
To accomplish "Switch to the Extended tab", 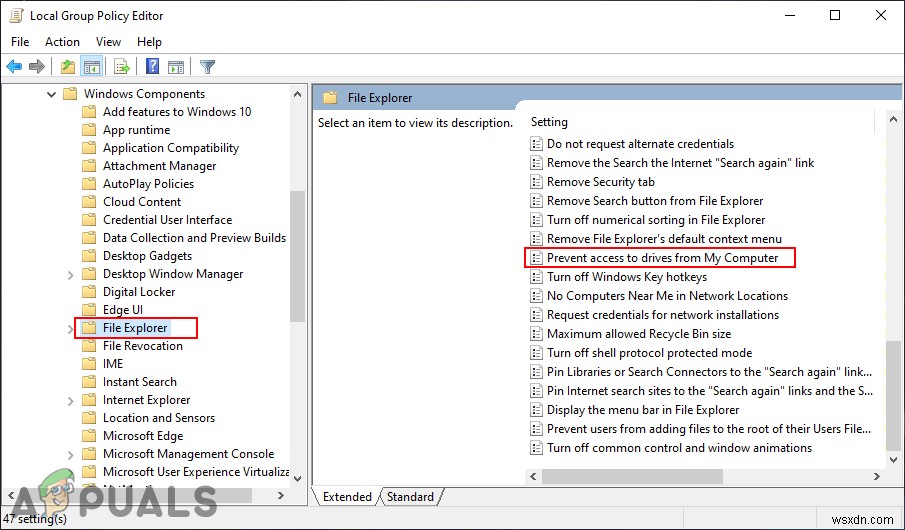I will pos(347,497).
